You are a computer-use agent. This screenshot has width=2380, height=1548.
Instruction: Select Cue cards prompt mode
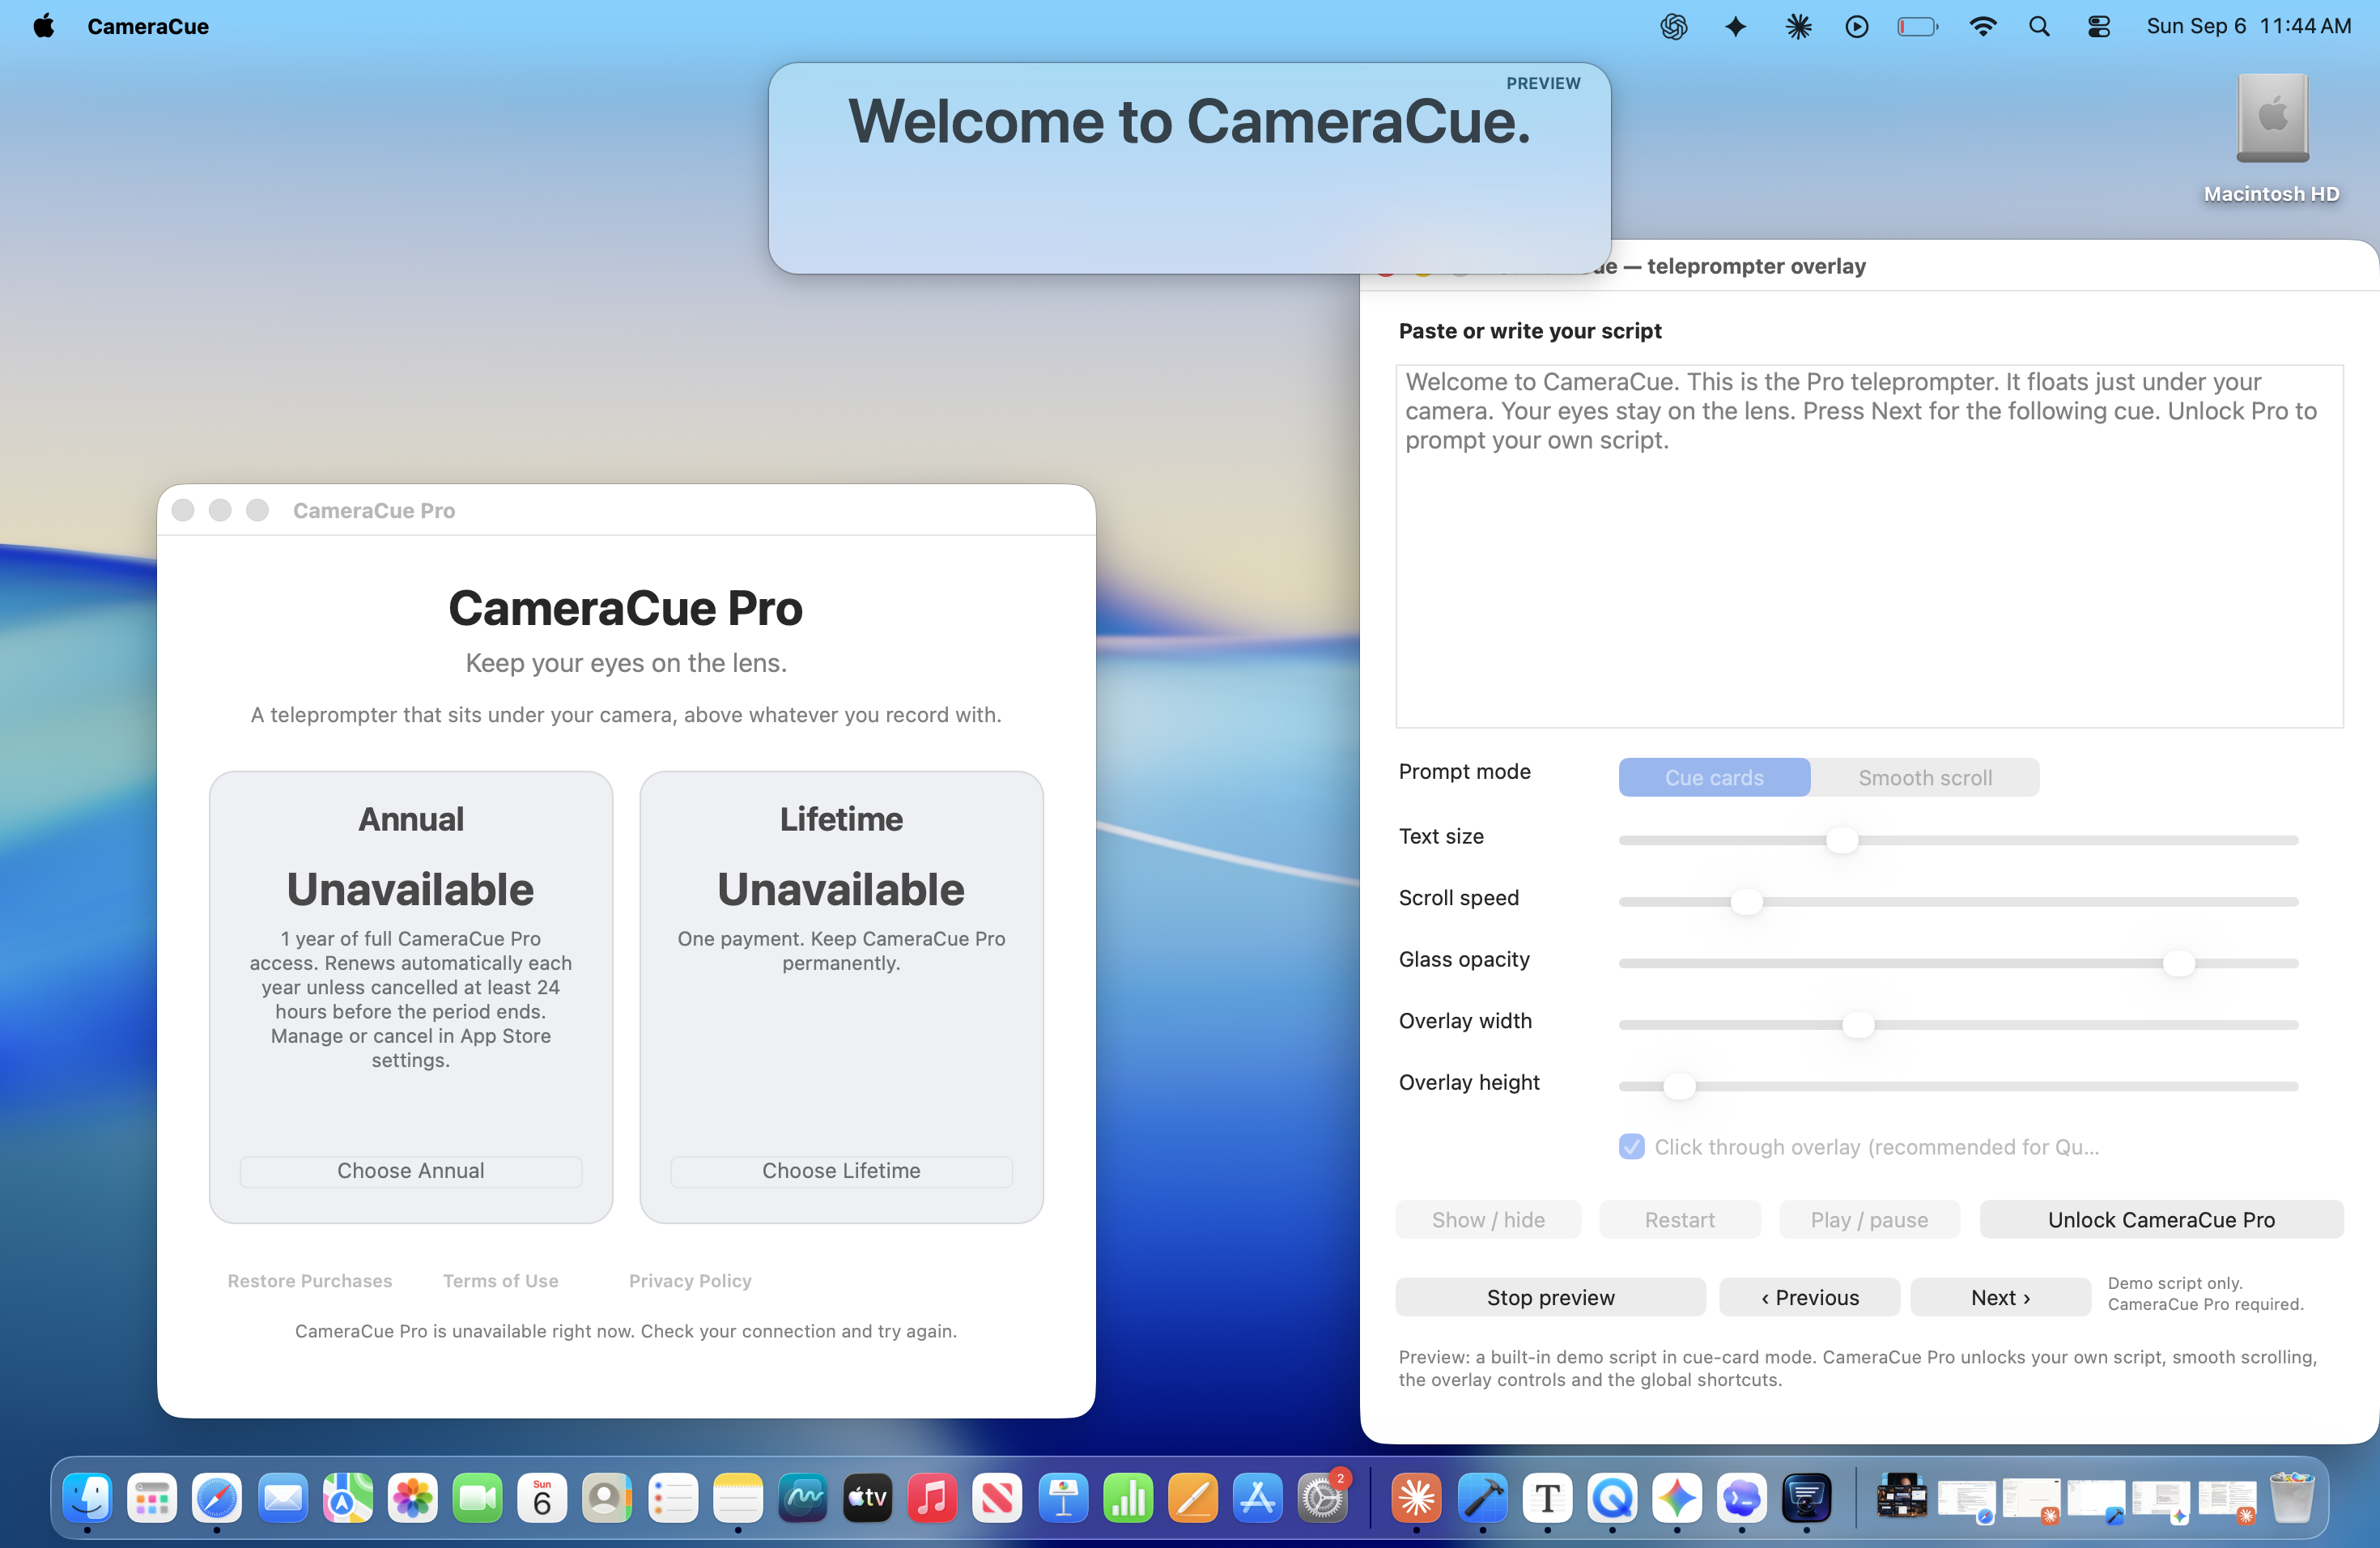[x=1714, y=777]
